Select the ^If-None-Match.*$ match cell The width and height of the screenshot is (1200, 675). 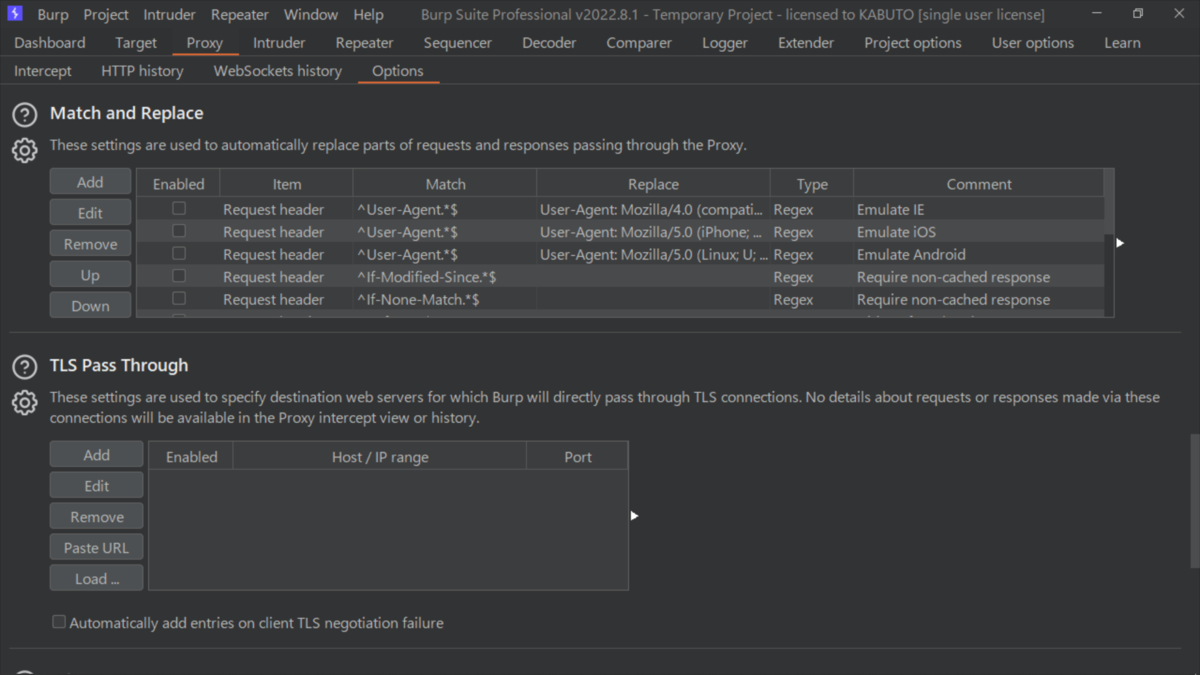[445, 299]
